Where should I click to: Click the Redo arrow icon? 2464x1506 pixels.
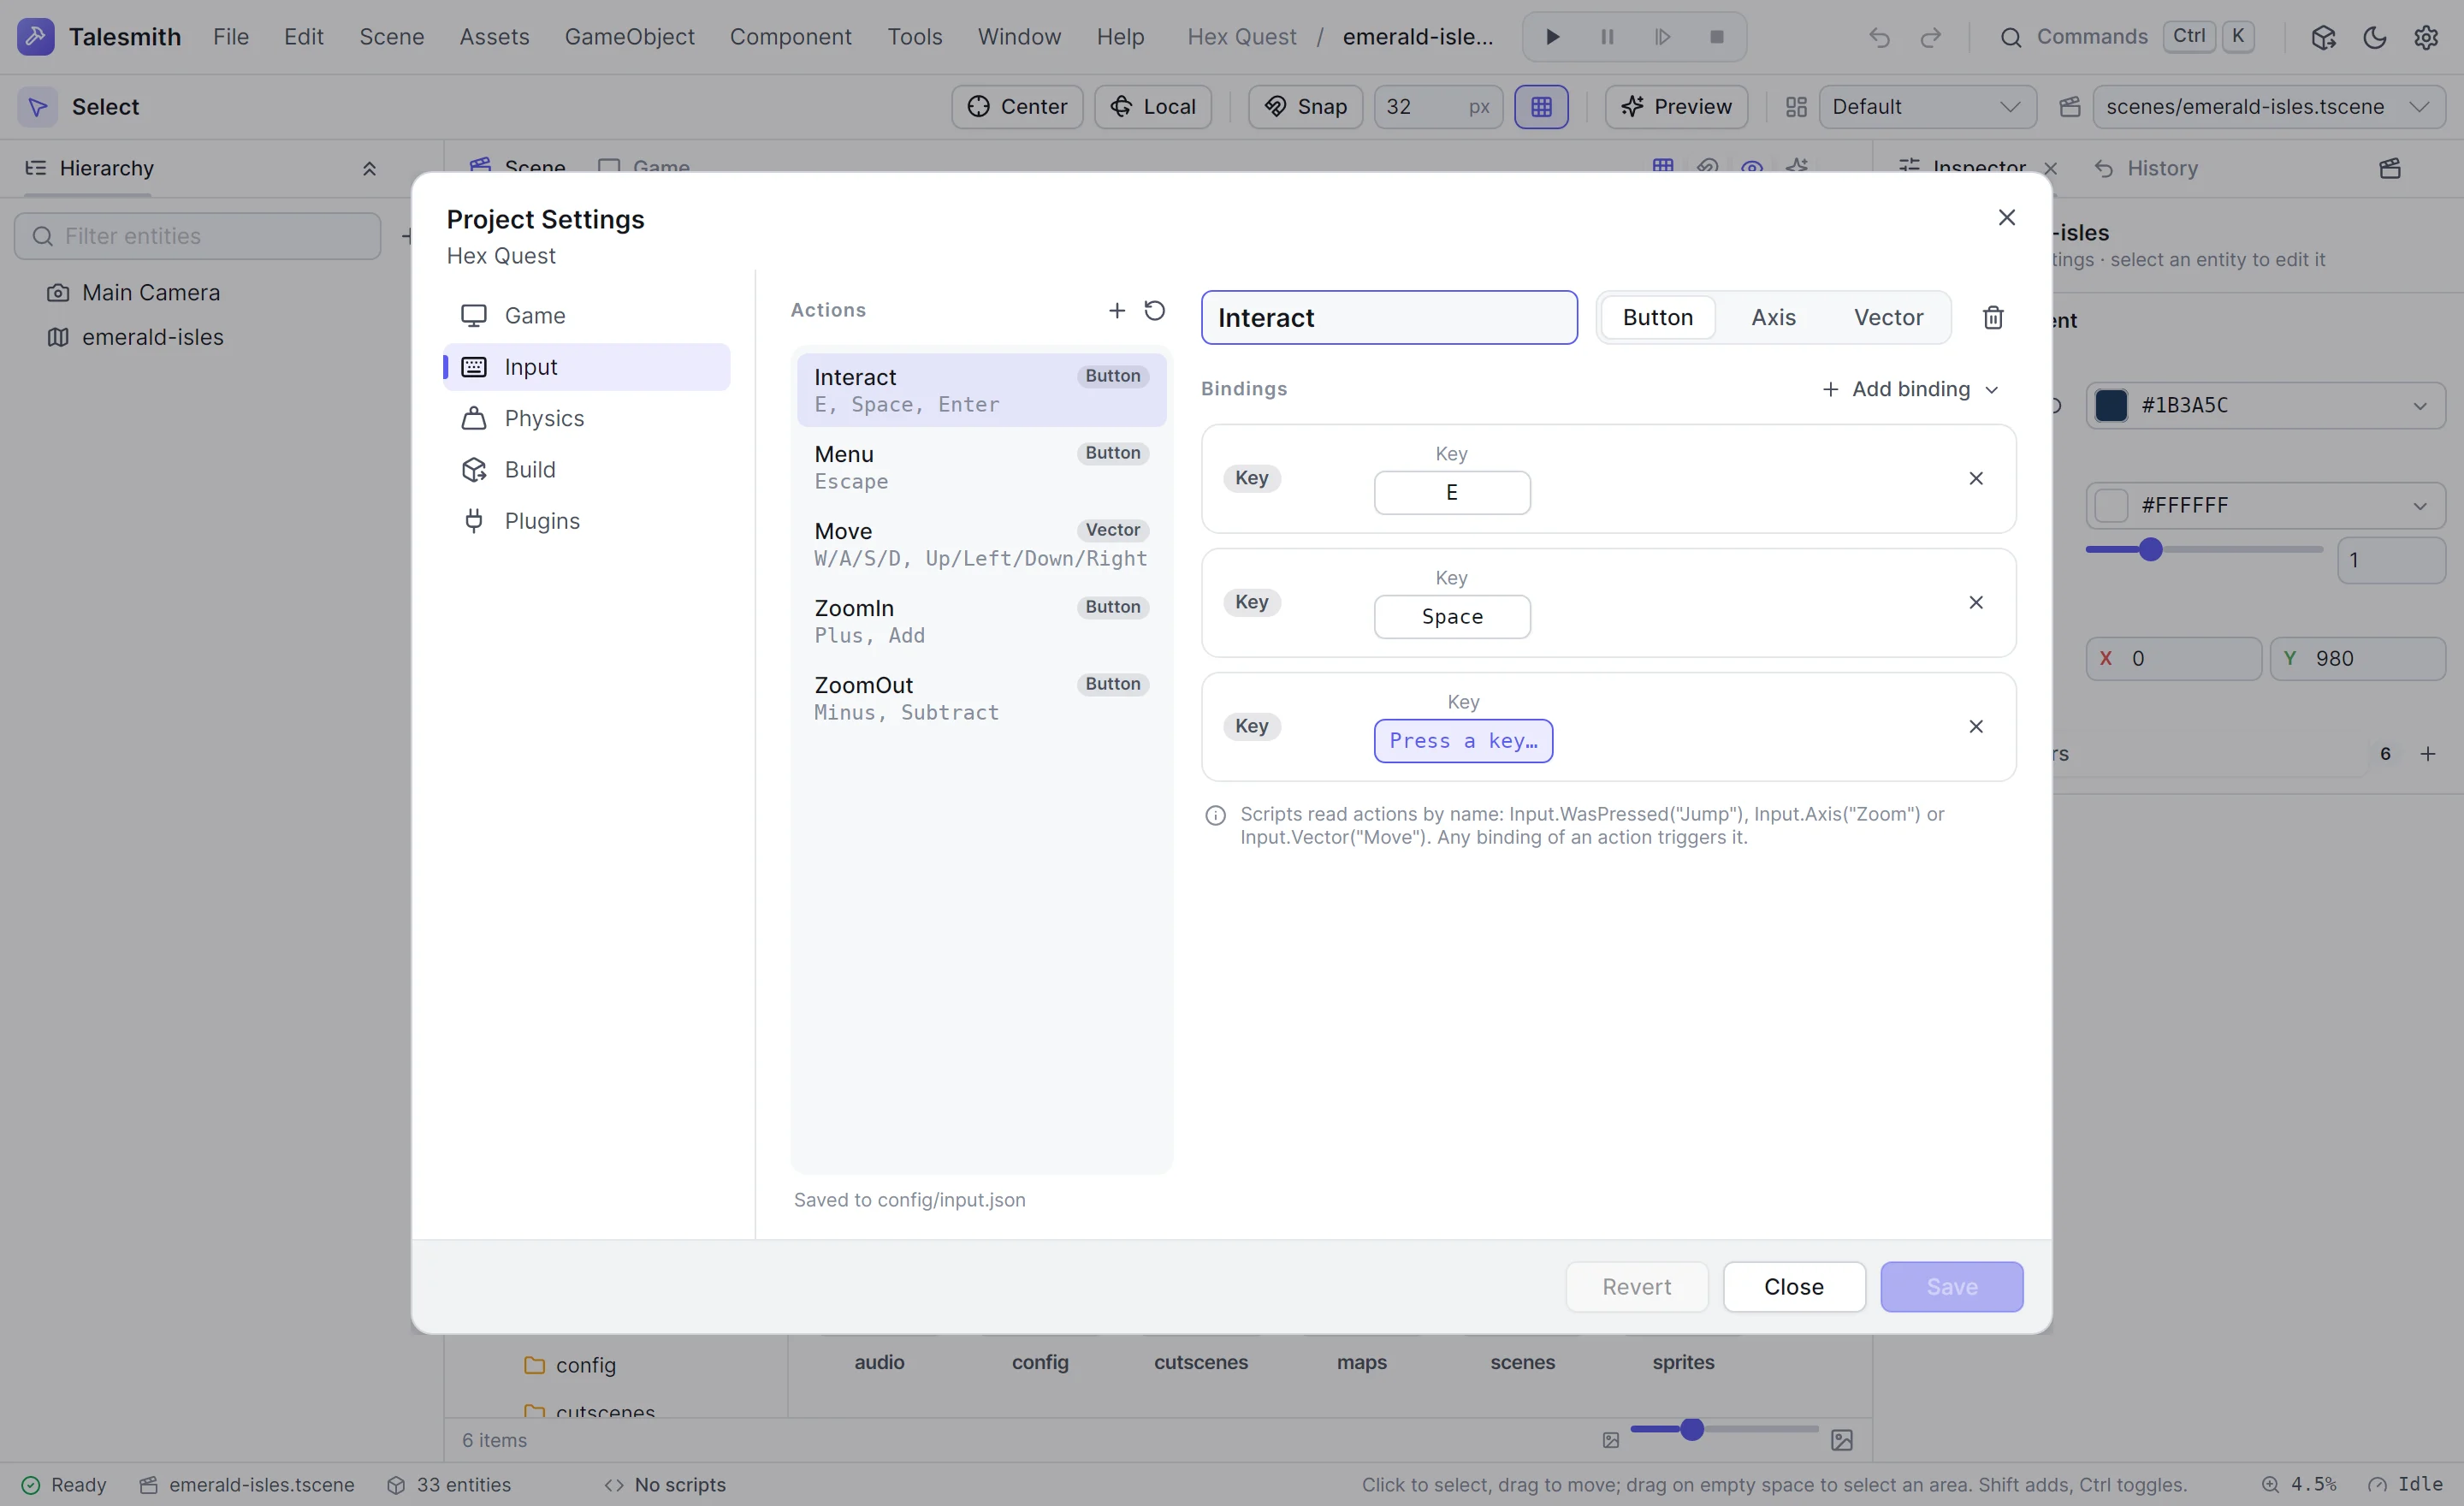click(1930, 37)
